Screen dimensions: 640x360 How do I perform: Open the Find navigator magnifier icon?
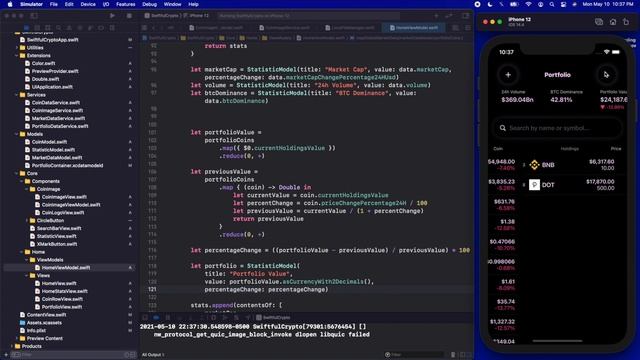tap(59, 28)
